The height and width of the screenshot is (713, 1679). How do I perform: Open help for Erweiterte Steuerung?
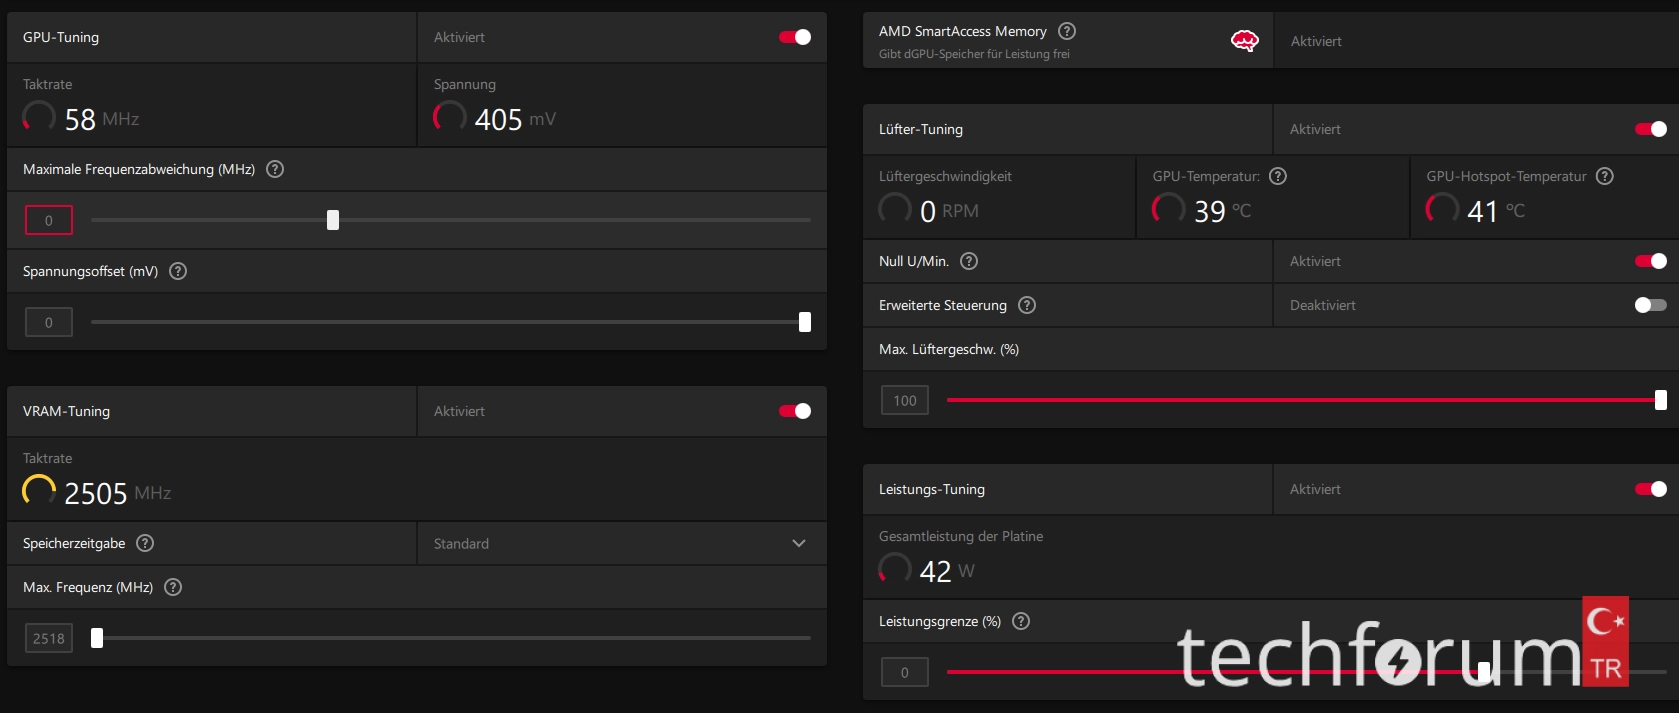pyautogui.click(x=1027, y=305)
